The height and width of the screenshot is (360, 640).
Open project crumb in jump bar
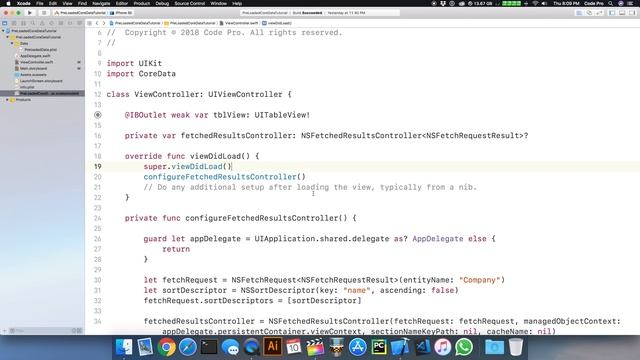tap(135, 23)
